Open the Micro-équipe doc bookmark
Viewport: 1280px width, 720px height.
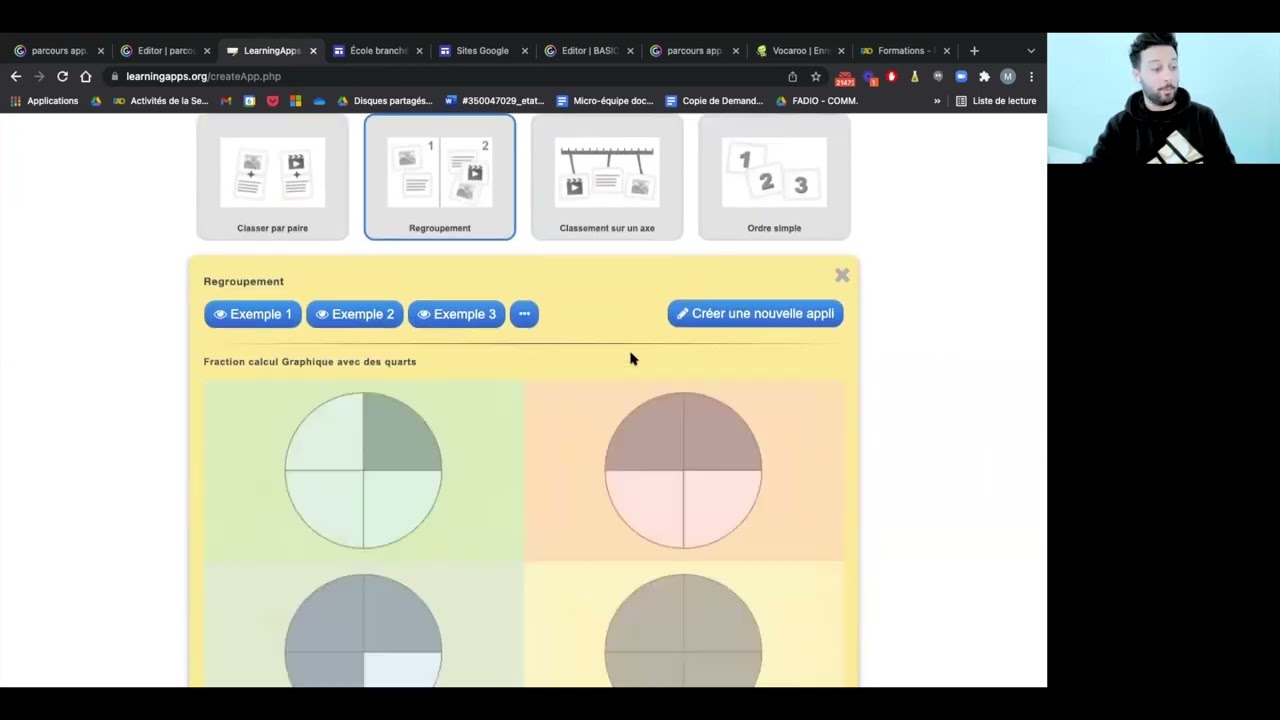point(605,100)
